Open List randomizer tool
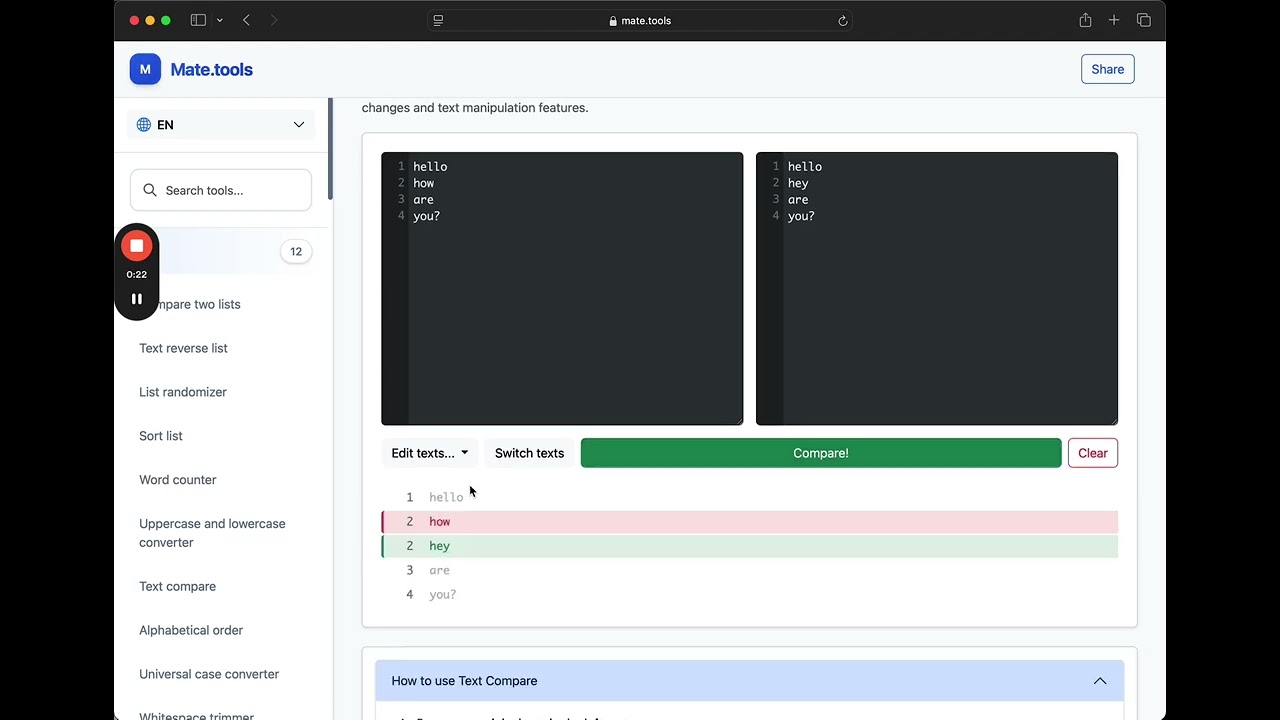Image resolution: width=1280 pixels, height=720 pixels. click(x=183, y=392)
